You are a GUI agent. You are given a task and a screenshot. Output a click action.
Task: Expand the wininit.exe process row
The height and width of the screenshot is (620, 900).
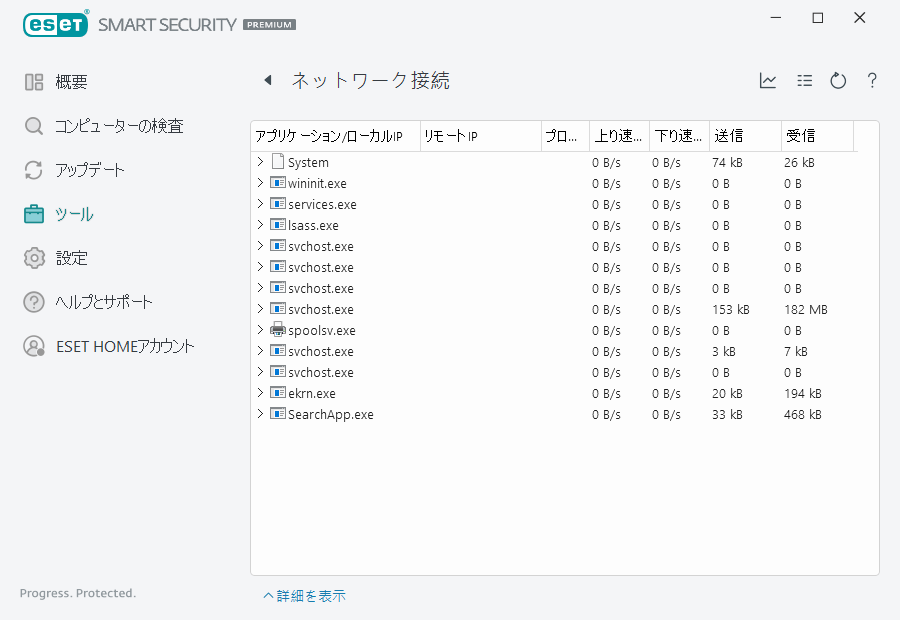pyautogui.click(x=260, y=183)
